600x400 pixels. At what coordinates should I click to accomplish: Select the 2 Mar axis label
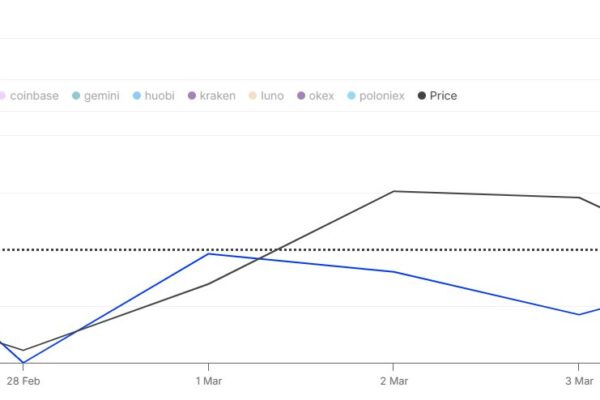coord(394,381)
